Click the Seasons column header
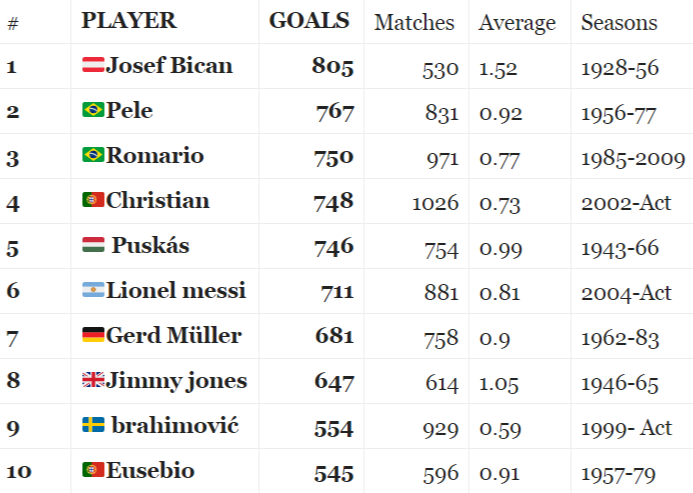The height and width of the screenshot is (493, 693). (619, 22)
